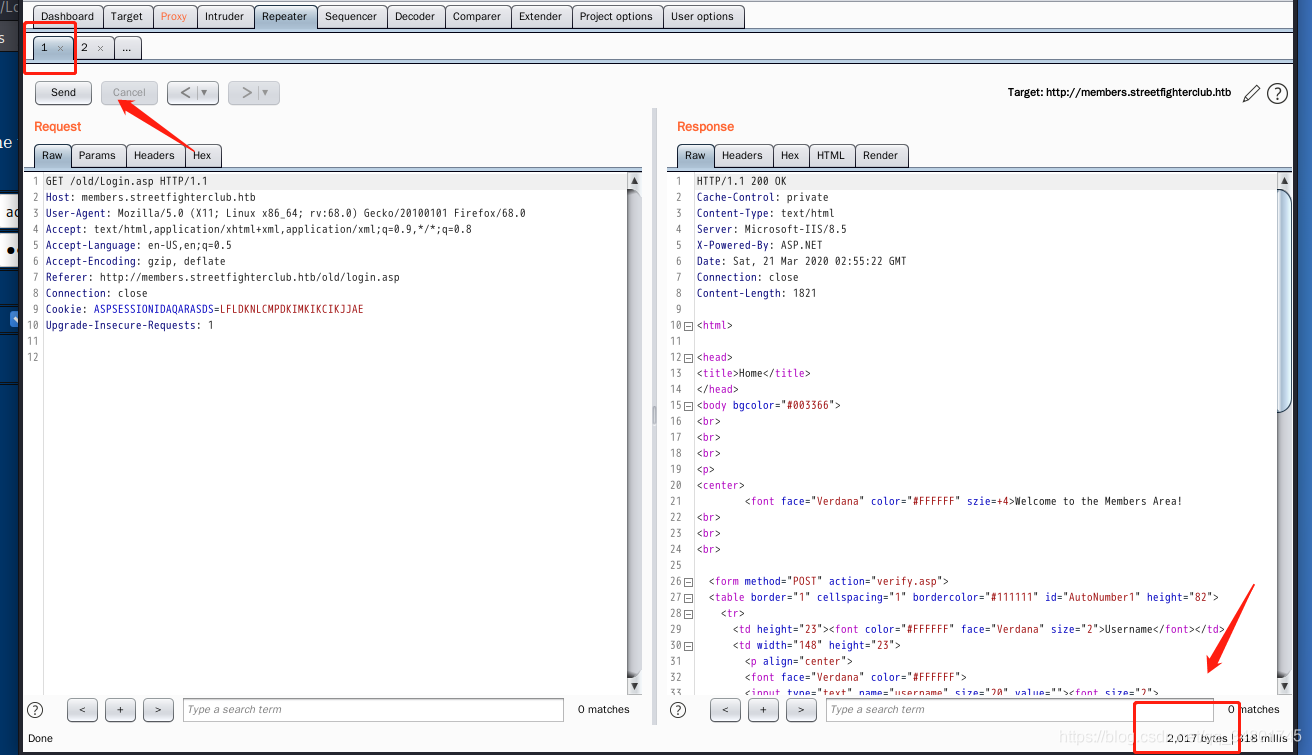The image size is (1312, 755).
Task: Click previous match button in response search
Action: click(x=725, y=710)
